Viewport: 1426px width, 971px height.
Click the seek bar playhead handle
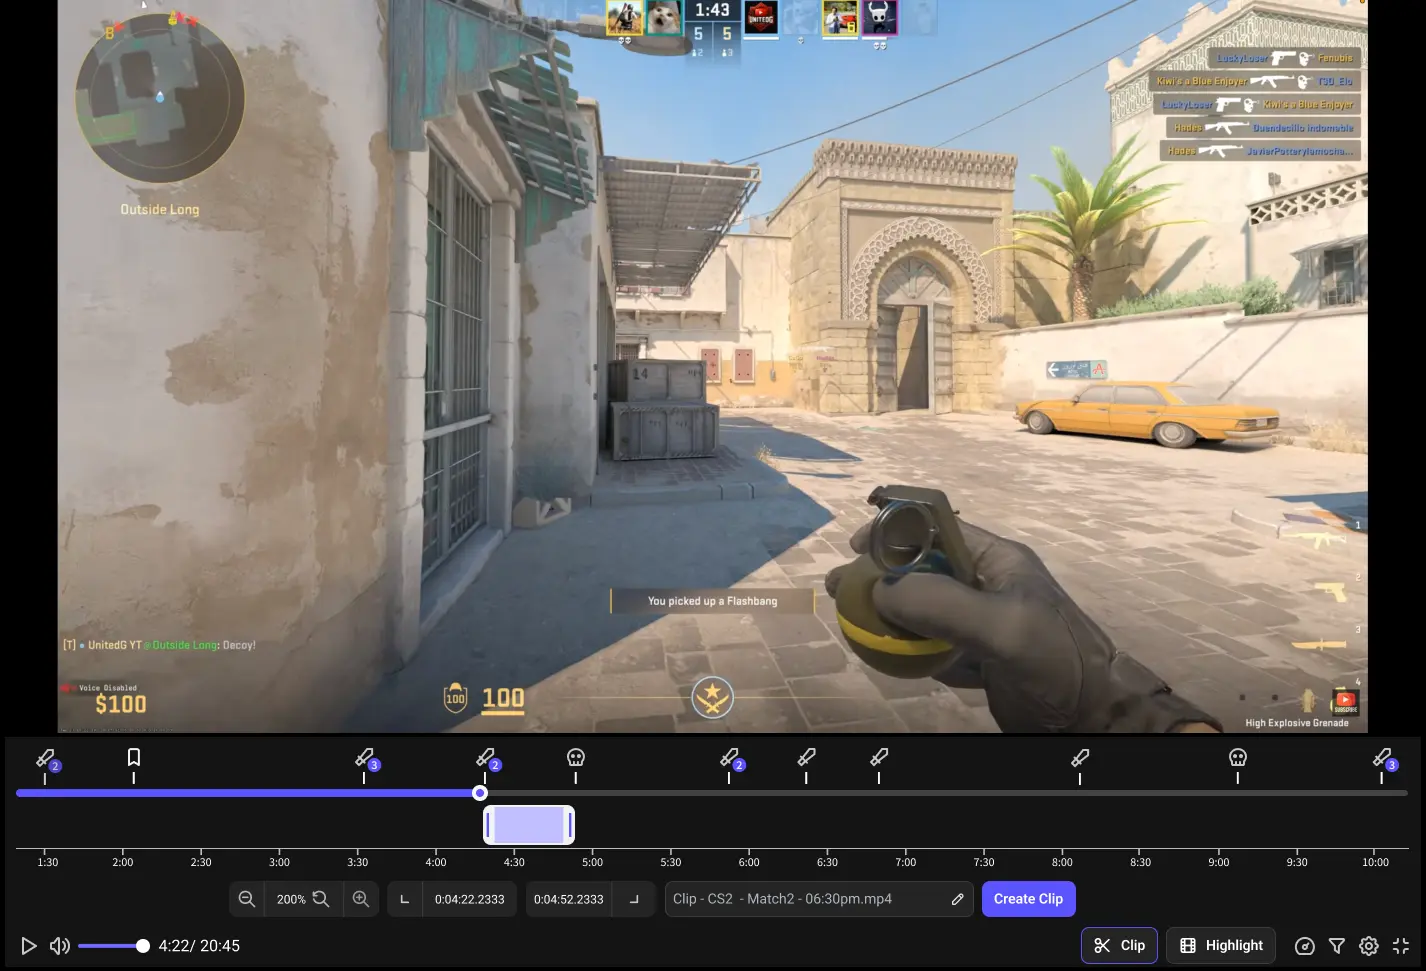480,793
